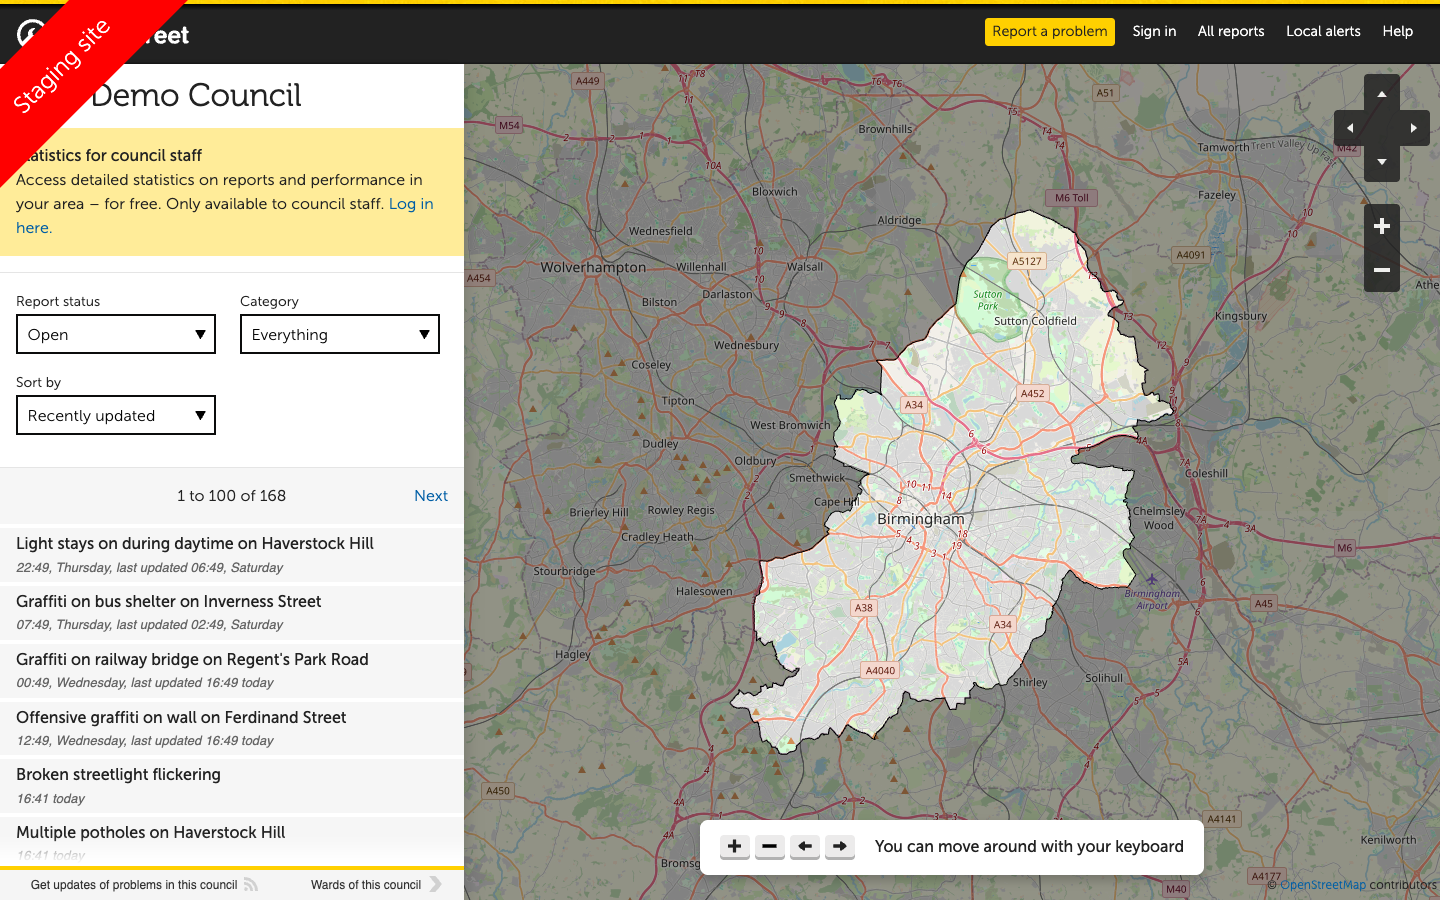This screenshot has height=900, width=1440.
Task: Click the FixMyStreet logo icon
Action: pyautogui.click(x=30, y=31)
